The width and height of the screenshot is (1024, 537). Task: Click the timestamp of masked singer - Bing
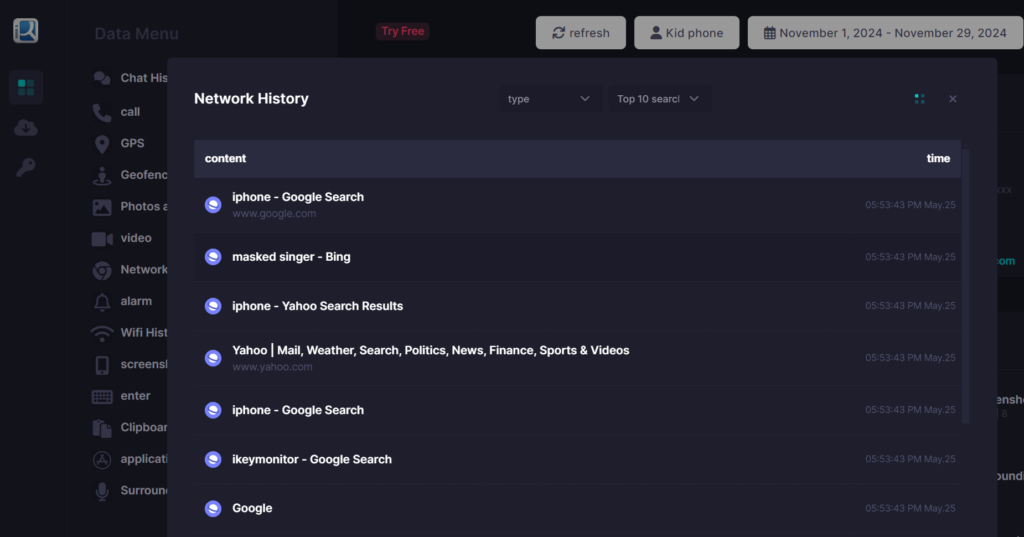click(x=910, y=257)
